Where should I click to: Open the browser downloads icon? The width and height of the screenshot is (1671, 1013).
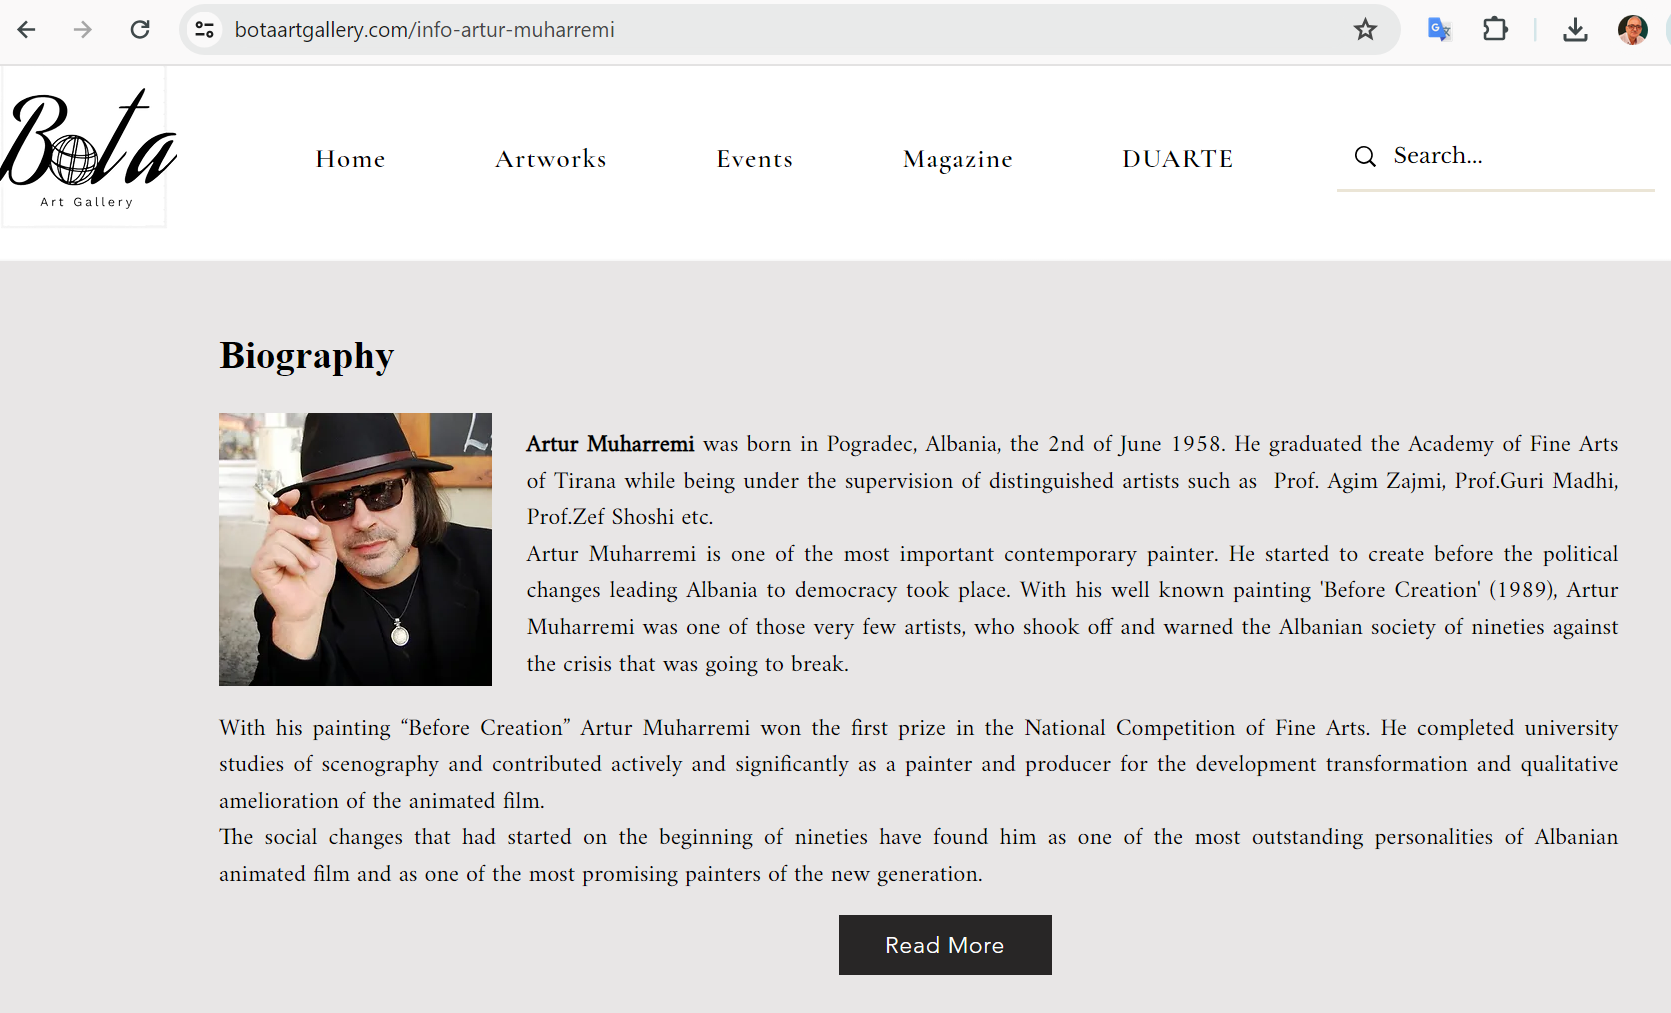click(1575, 30)
